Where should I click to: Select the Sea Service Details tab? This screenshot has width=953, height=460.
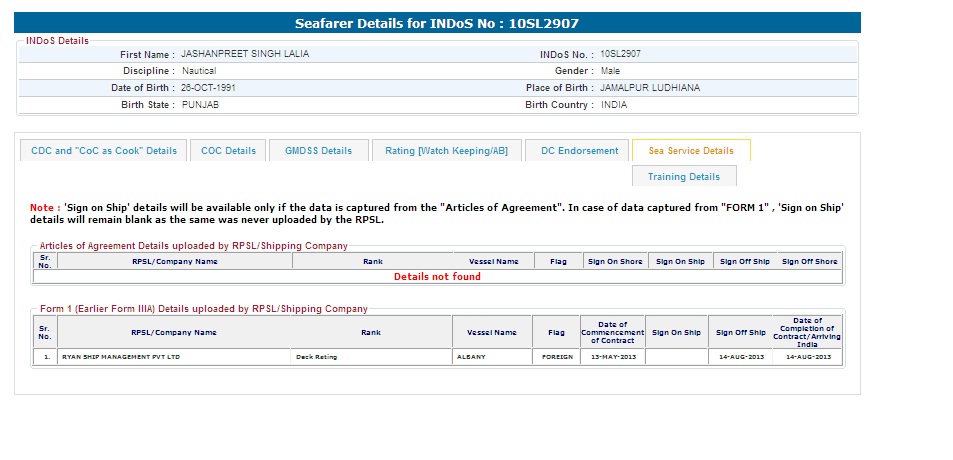[691, 151]
